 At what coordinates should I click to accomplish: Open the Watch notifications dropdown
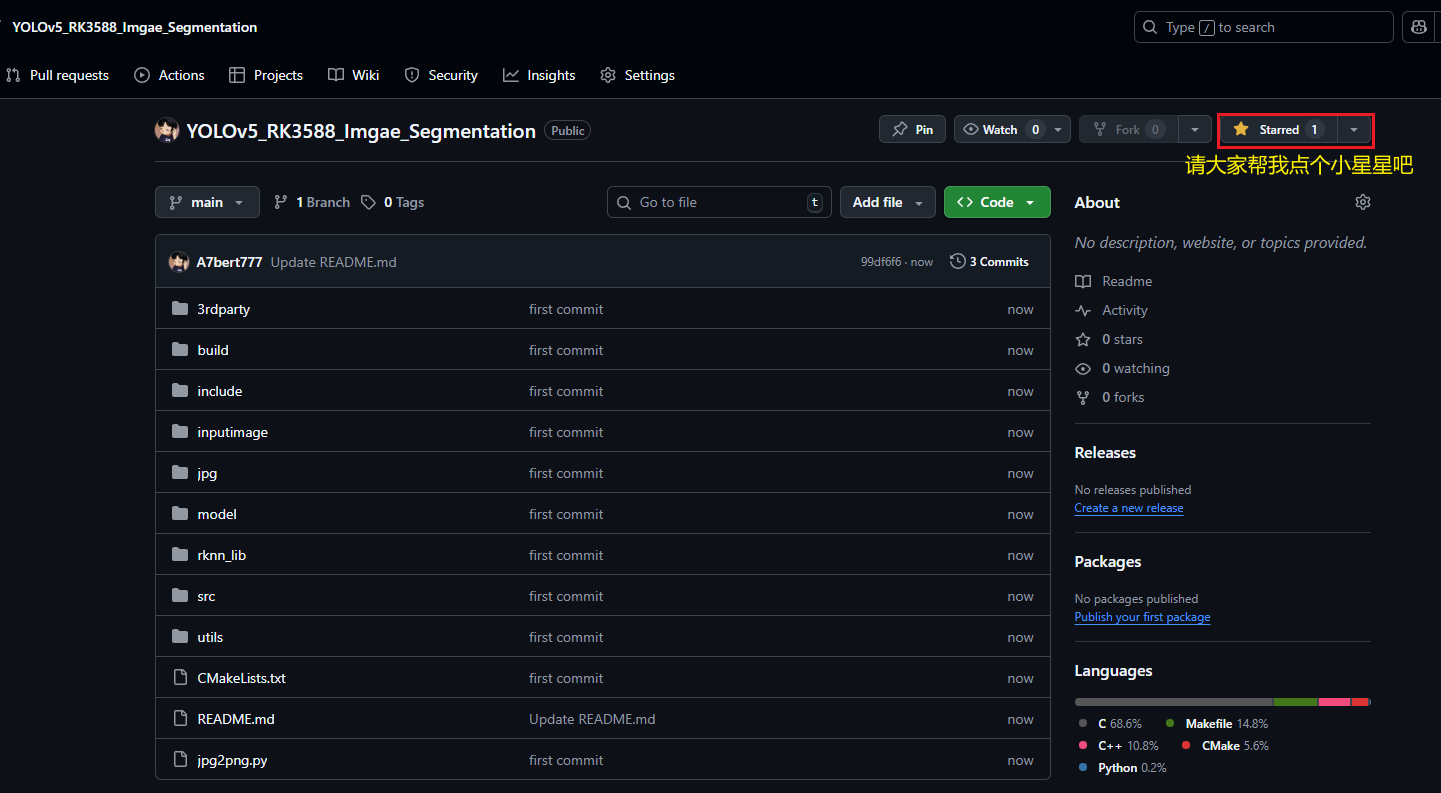pos(1012,130)
